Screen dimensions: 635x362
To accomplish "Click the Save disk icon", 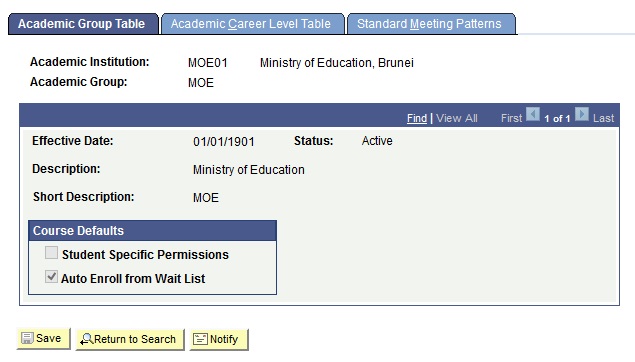I will click(x=27, y=338).
